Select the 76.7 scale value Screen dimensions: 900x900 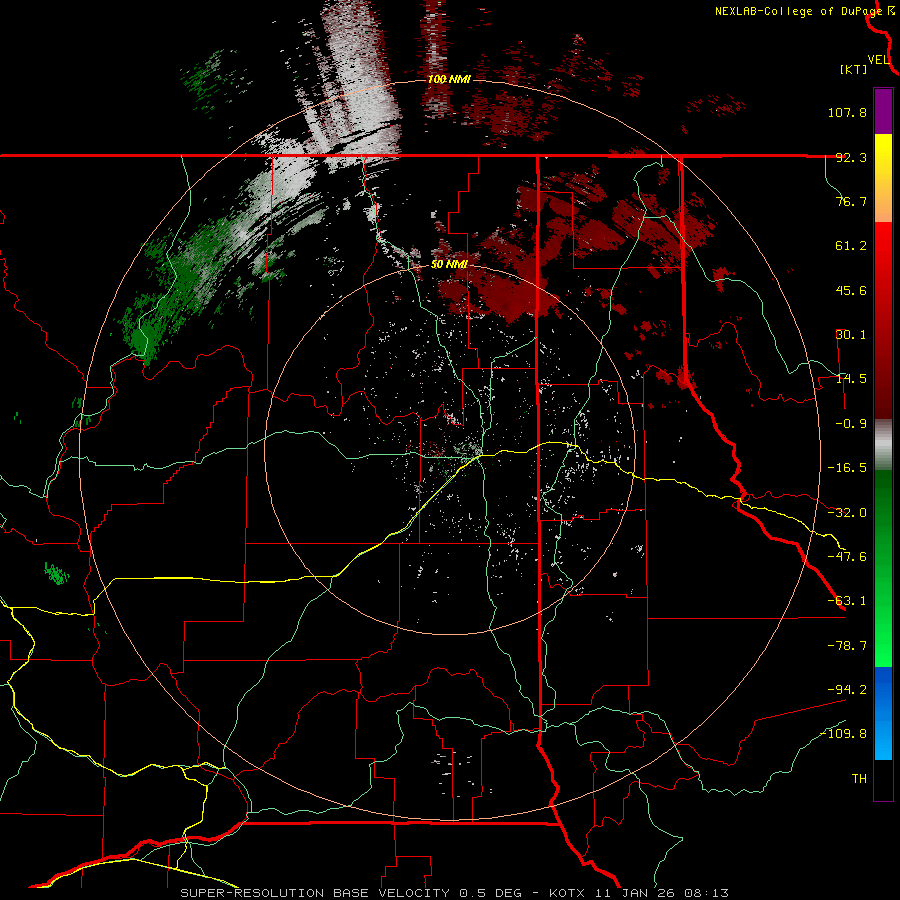(x=851, y=201)
